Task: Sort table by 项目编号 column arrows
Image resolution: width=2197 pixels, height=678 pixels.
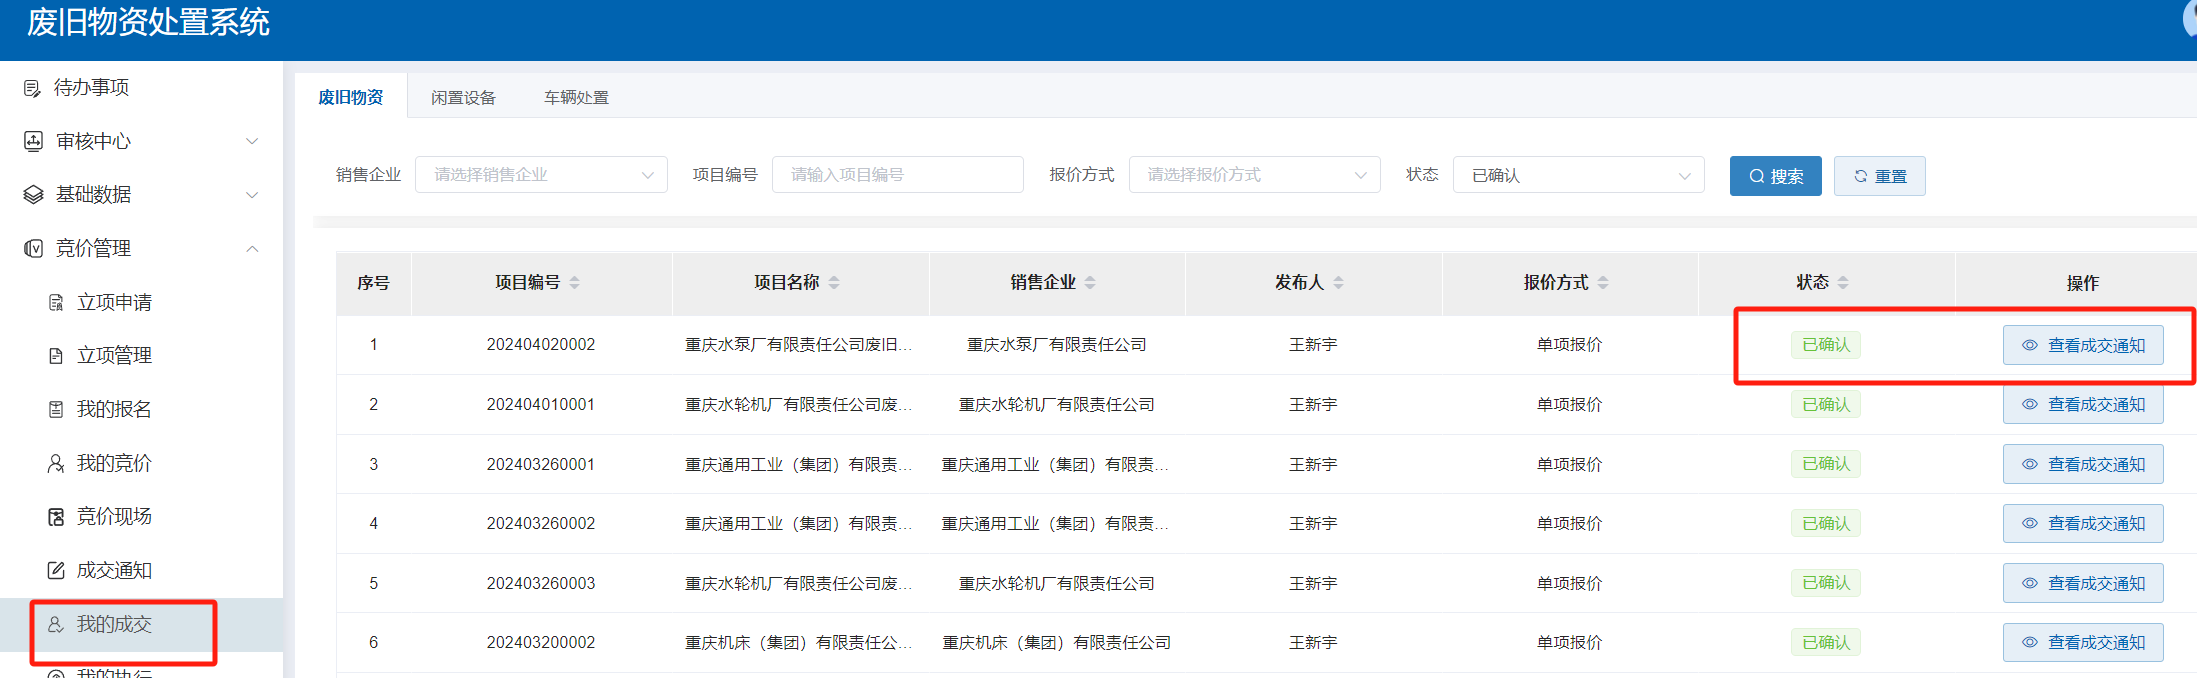Action: [575, 283]
